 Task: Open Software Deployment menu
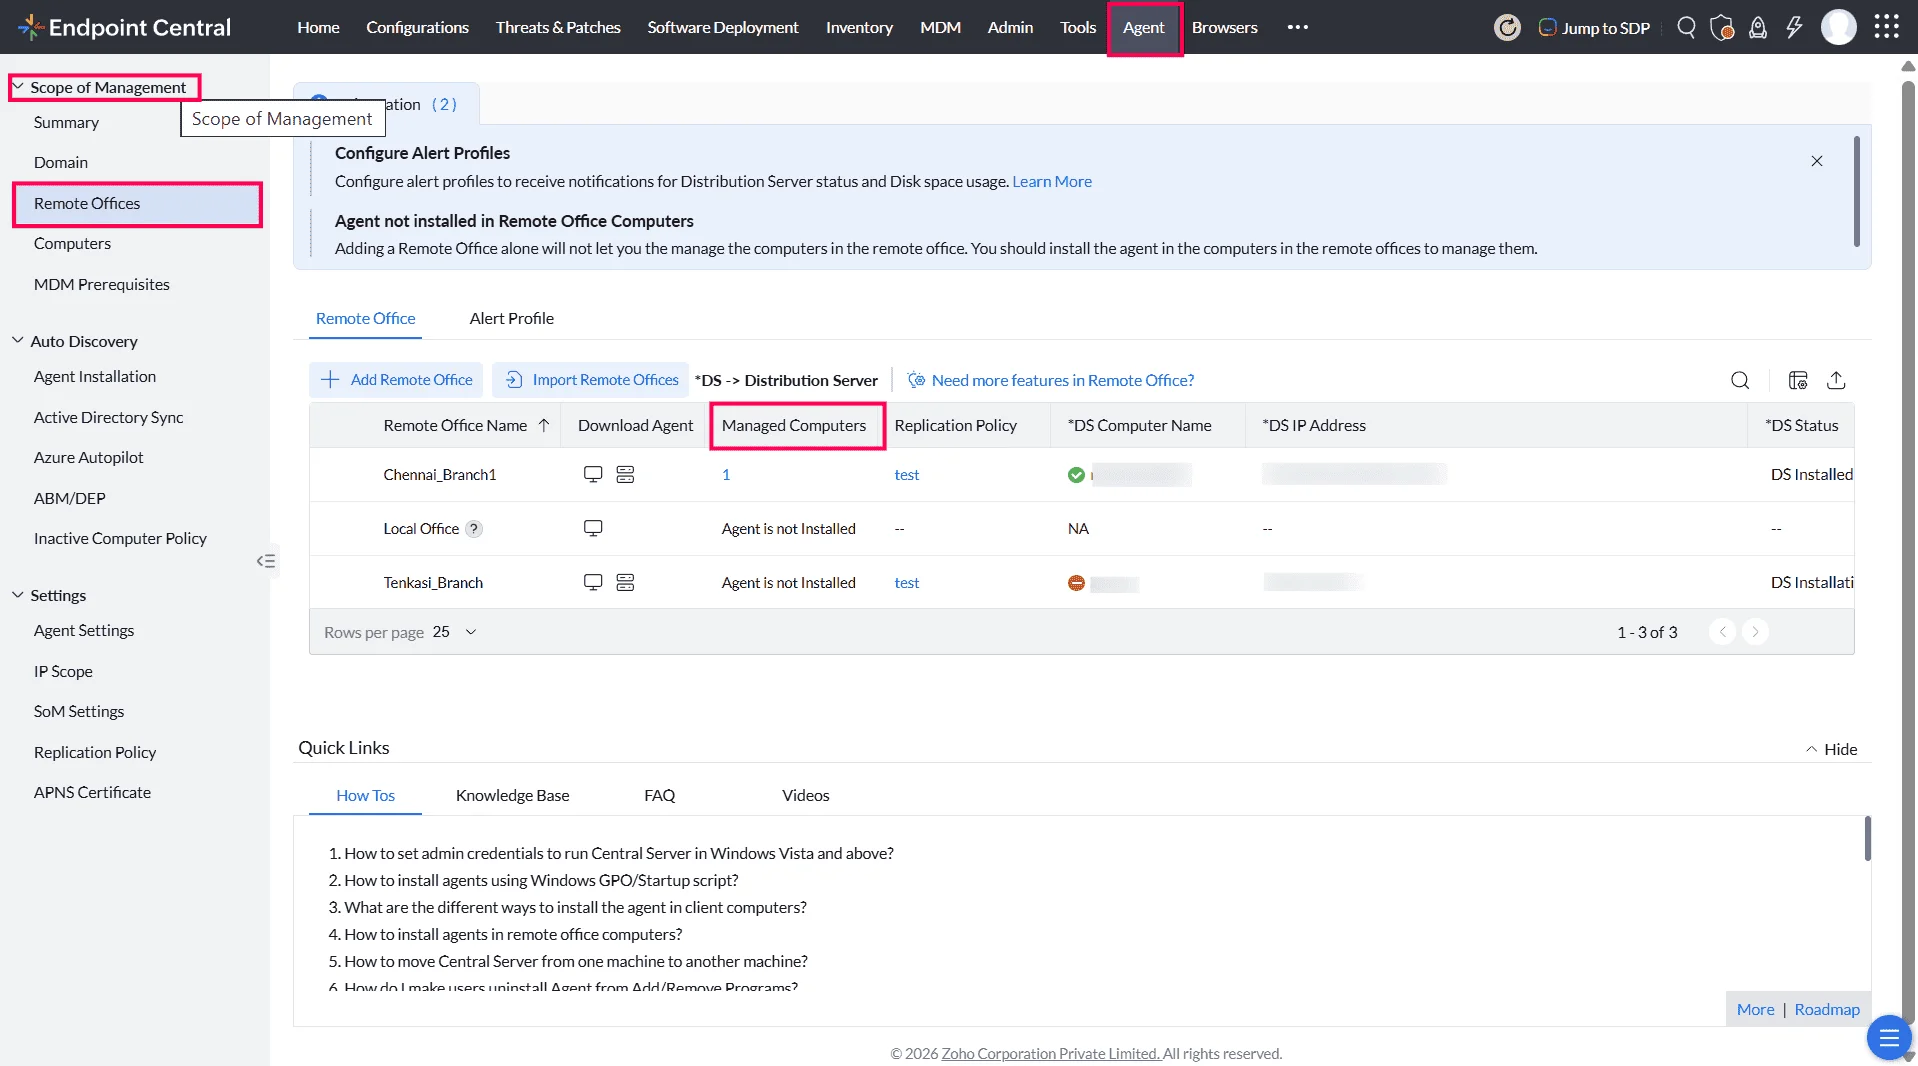pyautogui.click(x=723, y=27)
